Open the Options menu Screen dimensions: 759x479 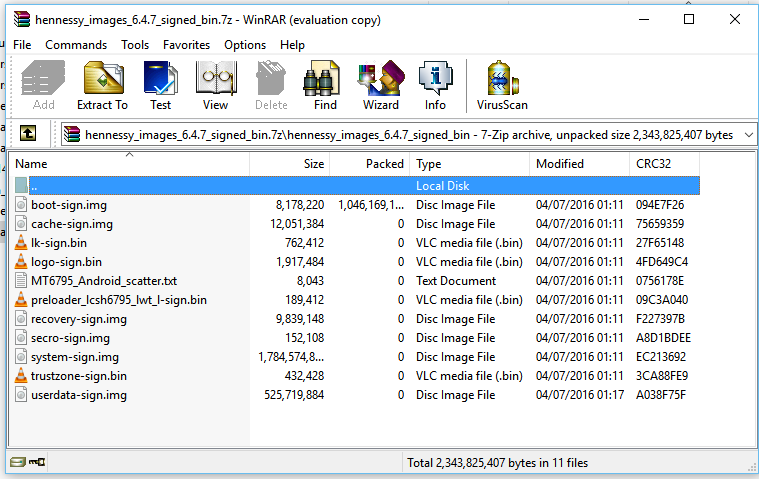coord(245,45)
